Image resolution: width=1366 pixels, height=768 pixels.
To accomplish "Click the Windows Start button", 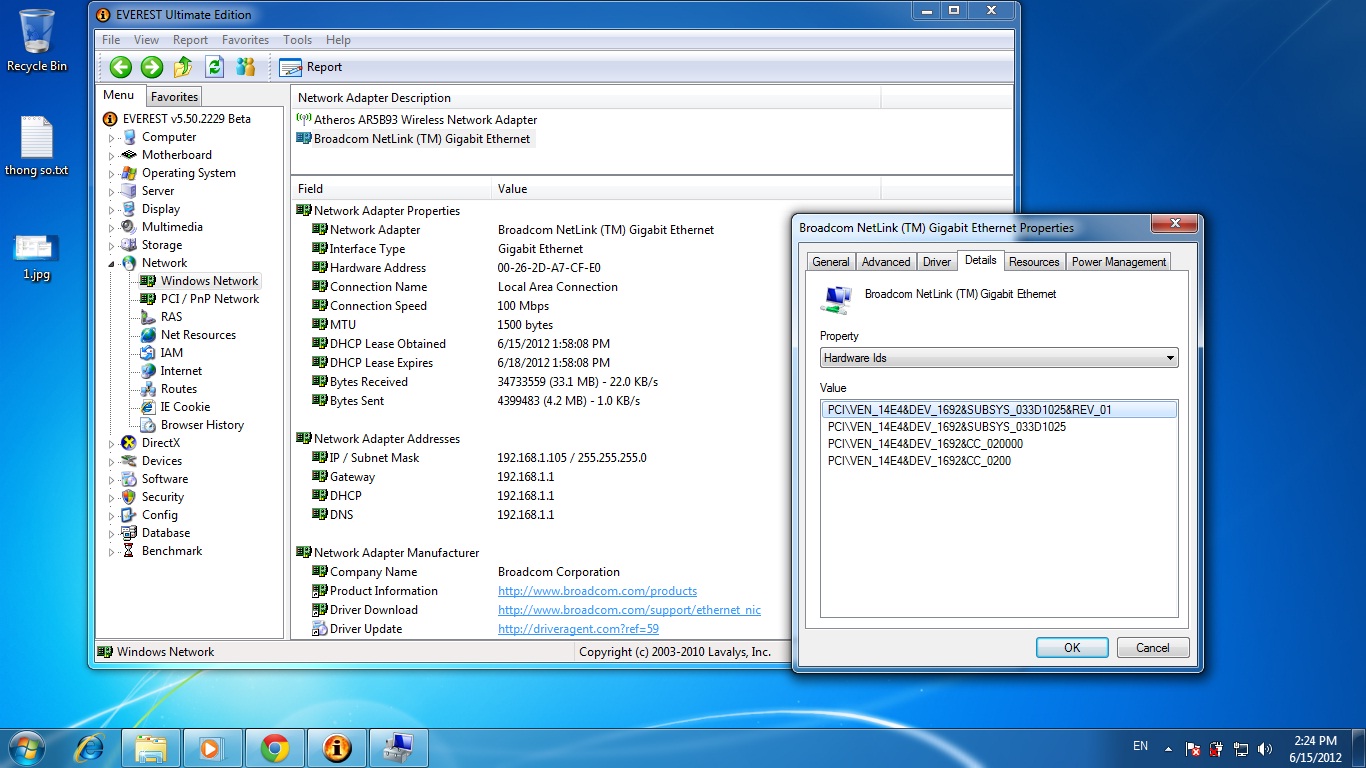I will (x=25, y=748).
